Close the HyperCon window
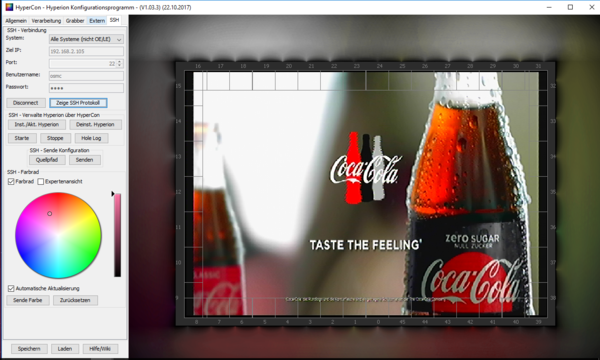Screen dimensions: 600x360 tap(591, 7)
